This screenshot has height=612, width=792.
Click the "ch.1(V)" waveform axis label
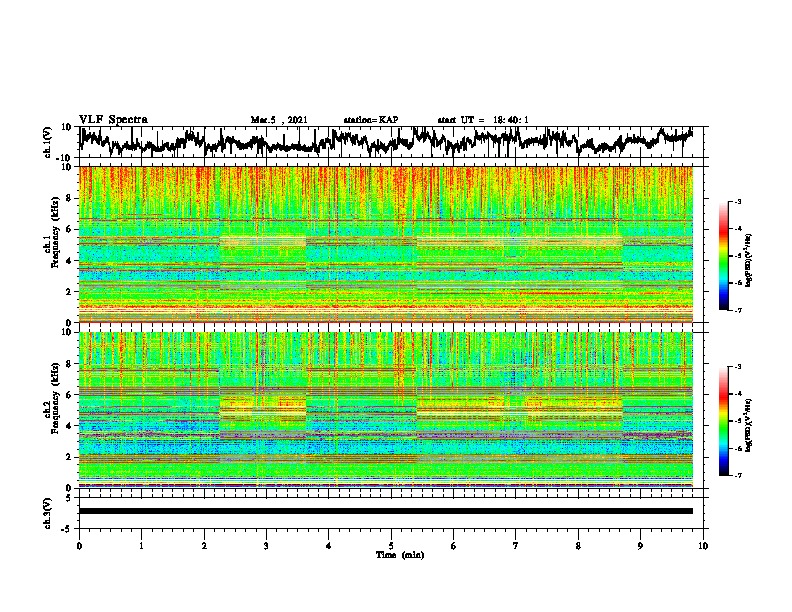point(48,142)
